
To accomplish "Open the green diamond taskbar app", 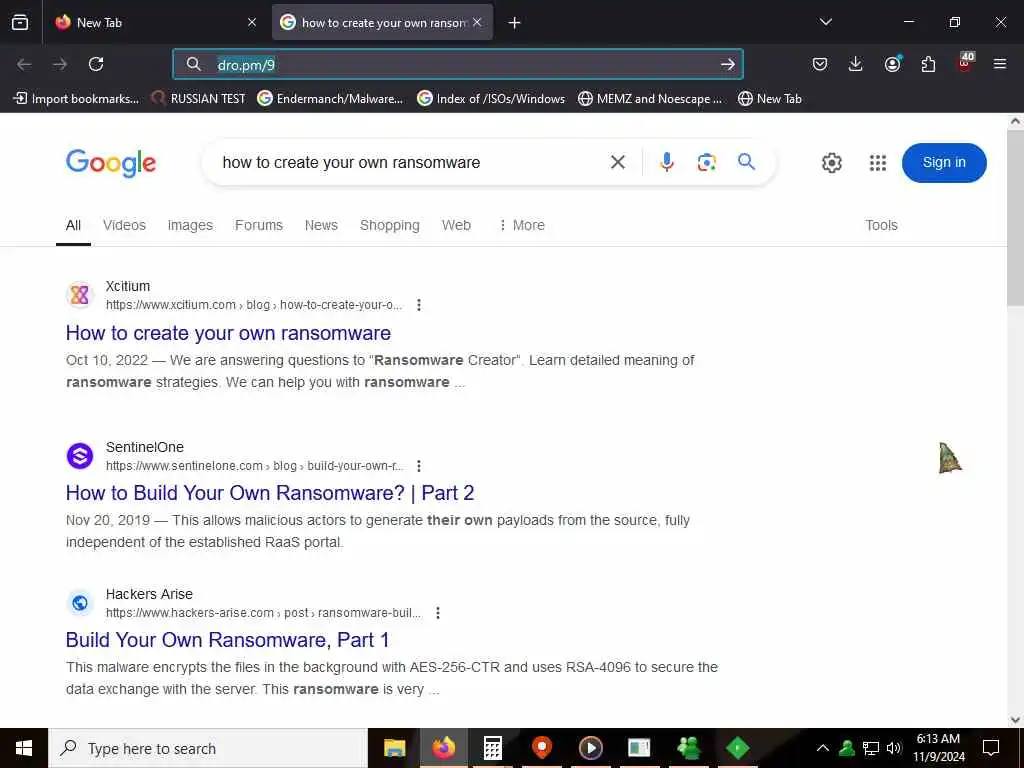I will [737, 748].
